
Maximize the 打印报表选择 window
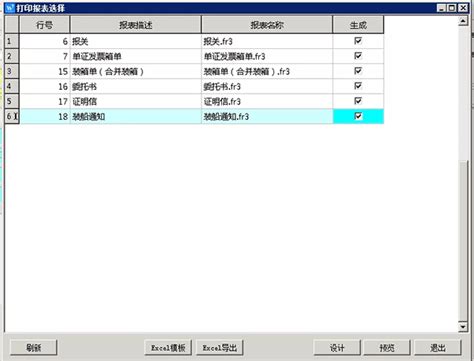tap(452, 8)
